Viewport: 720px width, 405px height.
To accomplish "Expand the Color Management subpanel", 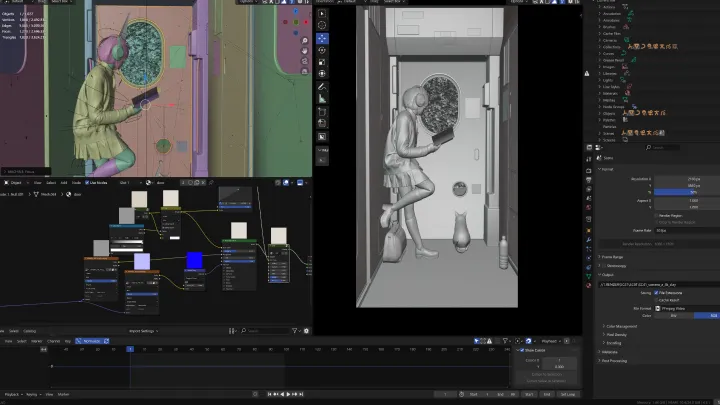I will coord(620,326).
